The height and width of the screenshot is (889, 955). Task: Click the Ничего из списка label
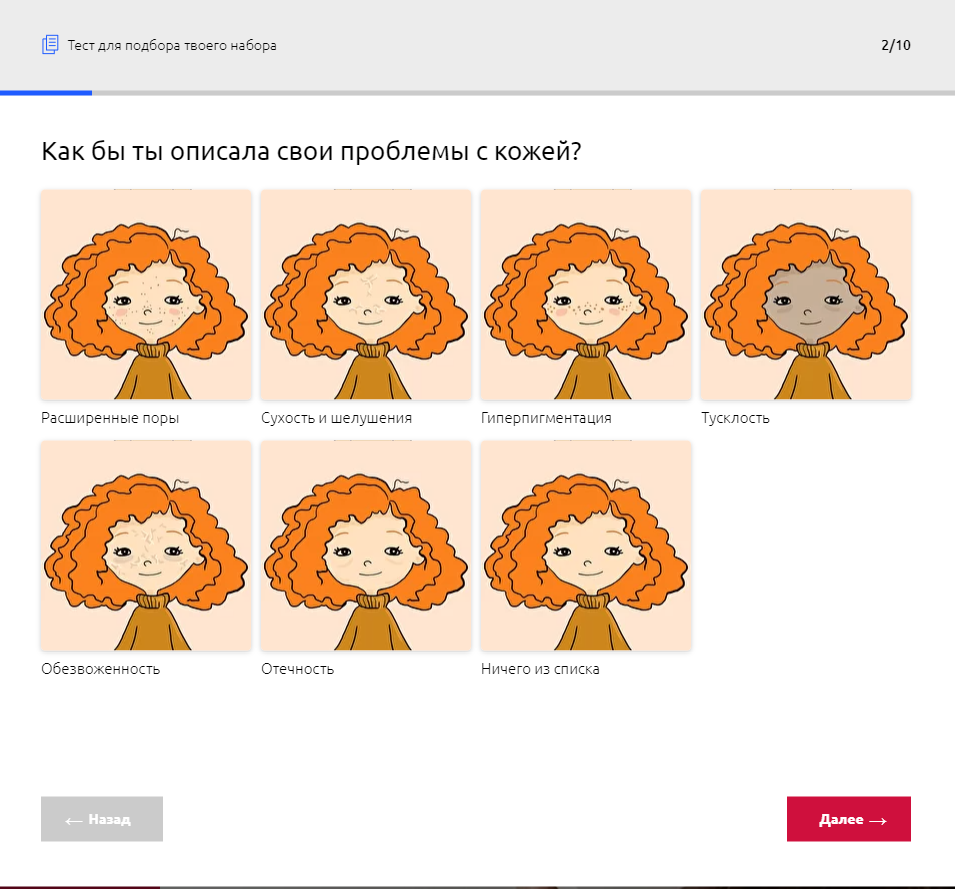[540, 669]
